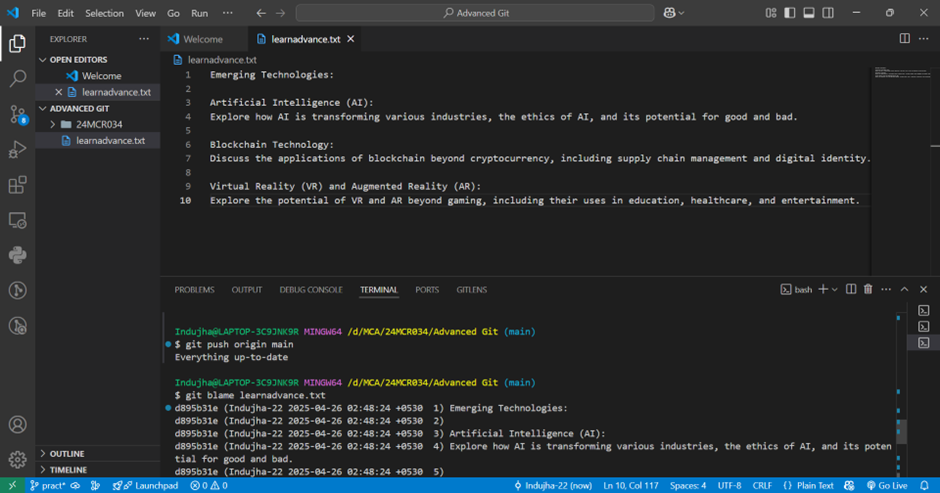
Task: Close the terminal panel
Action: (924, 289)
